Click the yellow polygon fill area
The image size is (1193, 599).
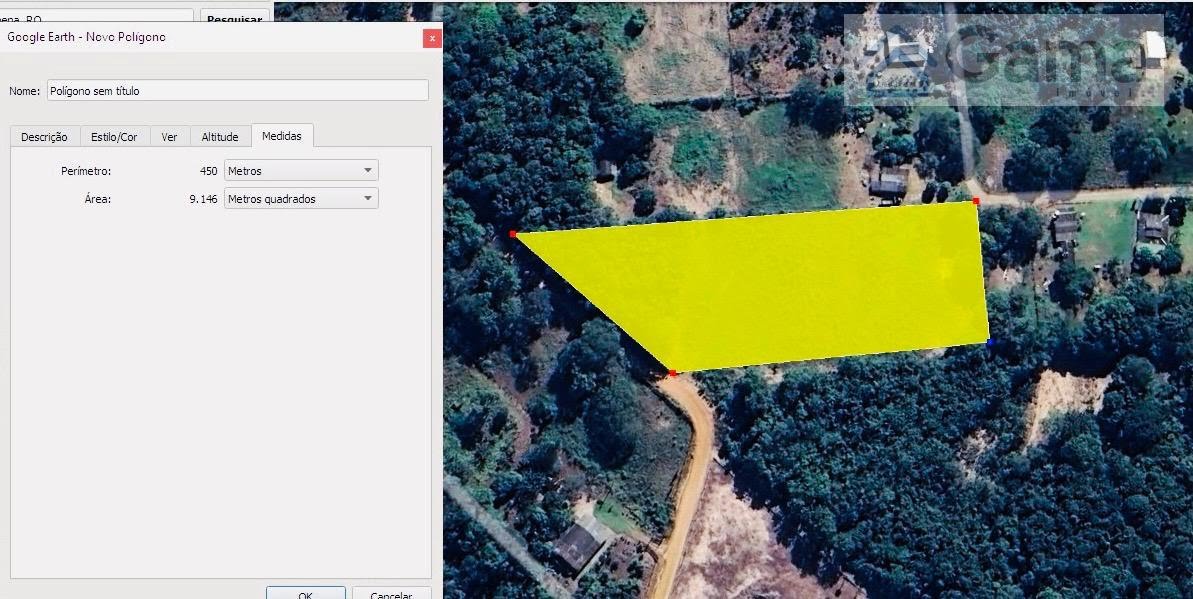(x=791, y=285)
